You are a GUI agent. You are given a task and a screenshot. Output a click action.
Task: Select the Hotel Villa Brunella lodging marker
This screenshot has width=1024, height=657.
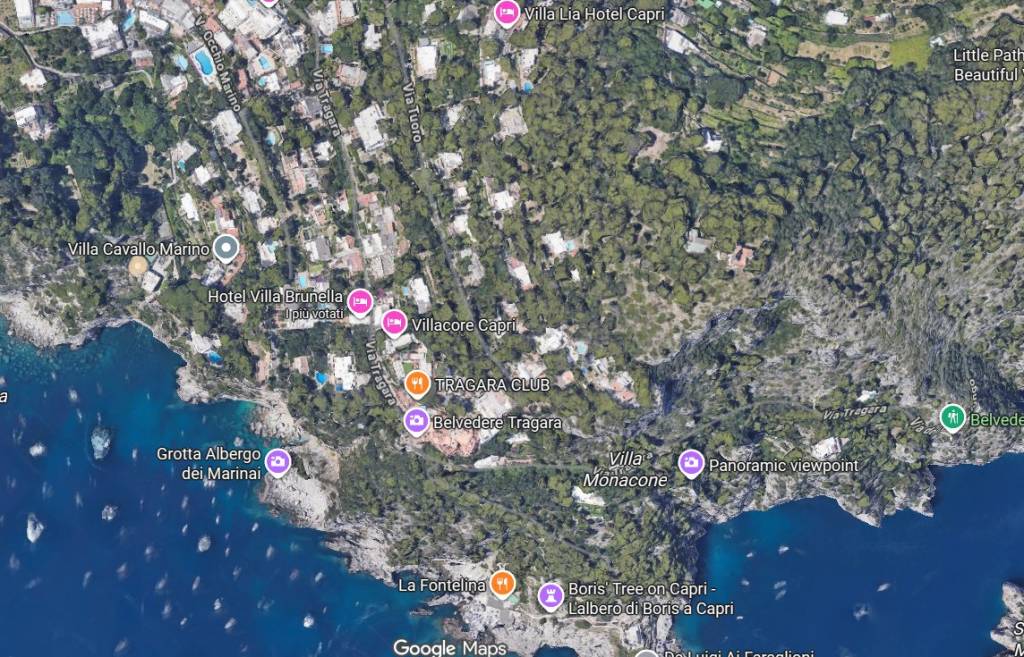pos(360,302)
